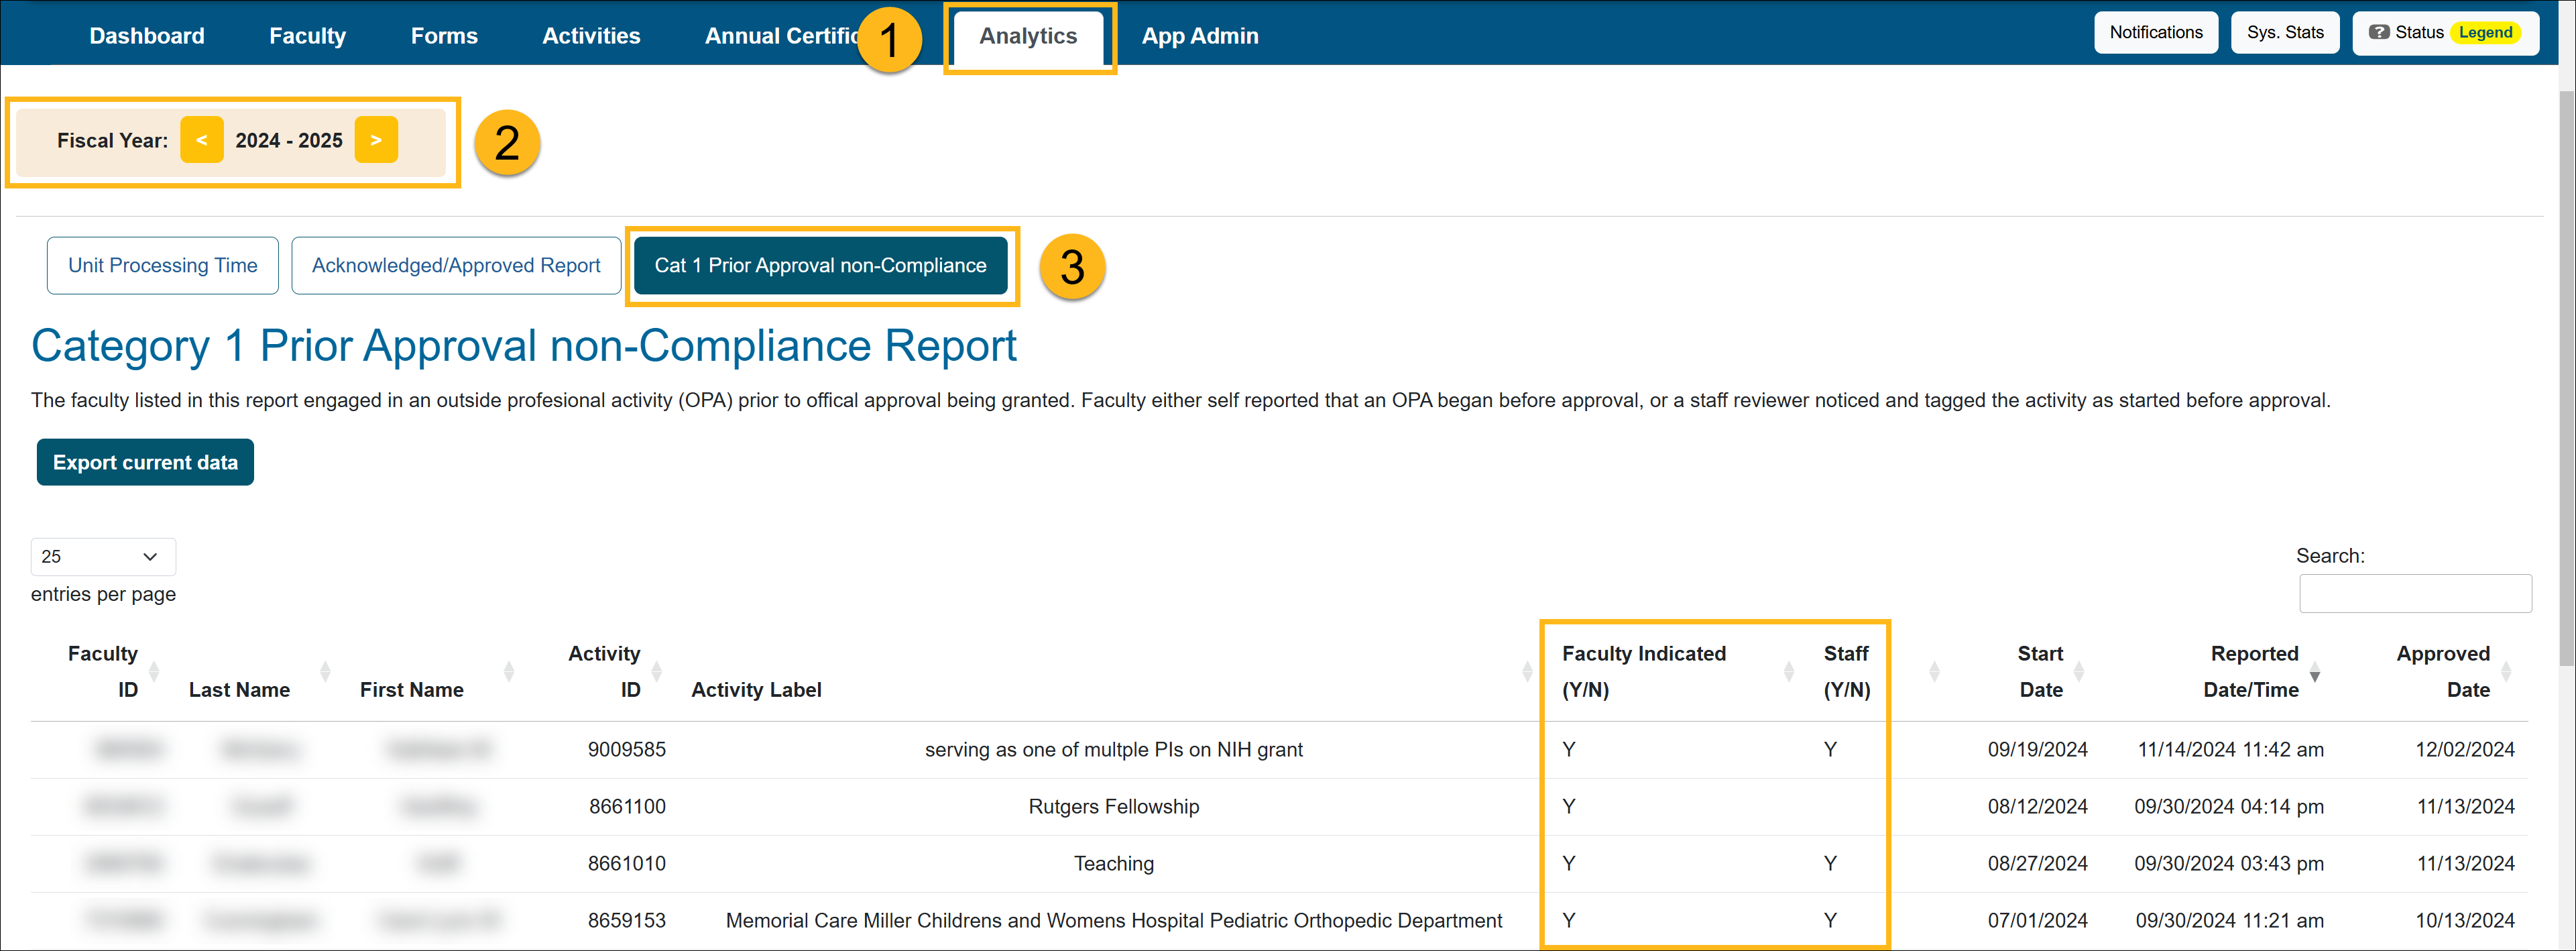
Task: Click the 2024 - 2025 fiscal year value
Action: tap(289, 140)
